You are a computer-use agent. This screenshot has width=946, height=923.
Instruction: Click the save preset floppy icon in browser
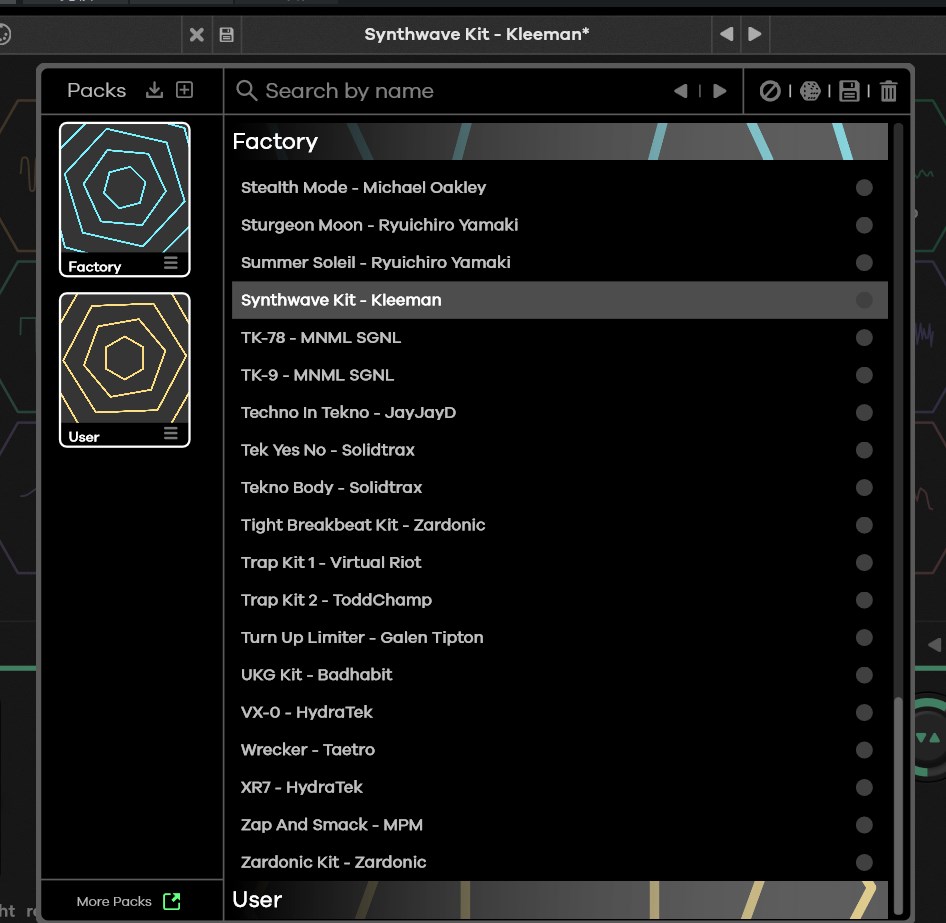pos(849,91)
